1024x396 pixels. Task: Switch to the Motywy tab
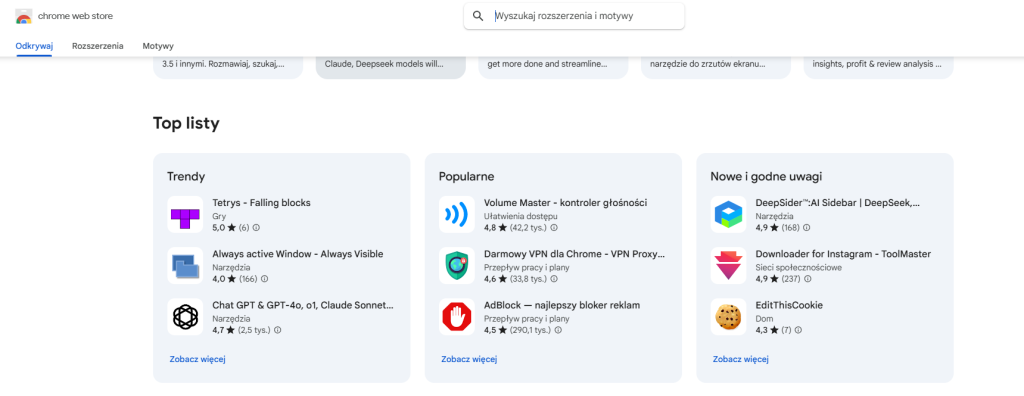pyautogui.click(x=158, y=46)
